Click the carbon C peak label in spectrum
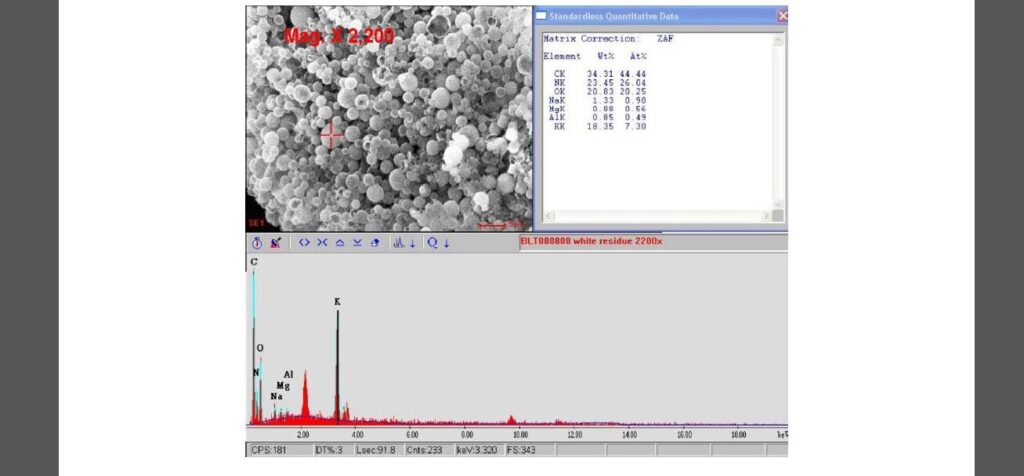This screenshot has width=1024, height=476. pos(254,262)
